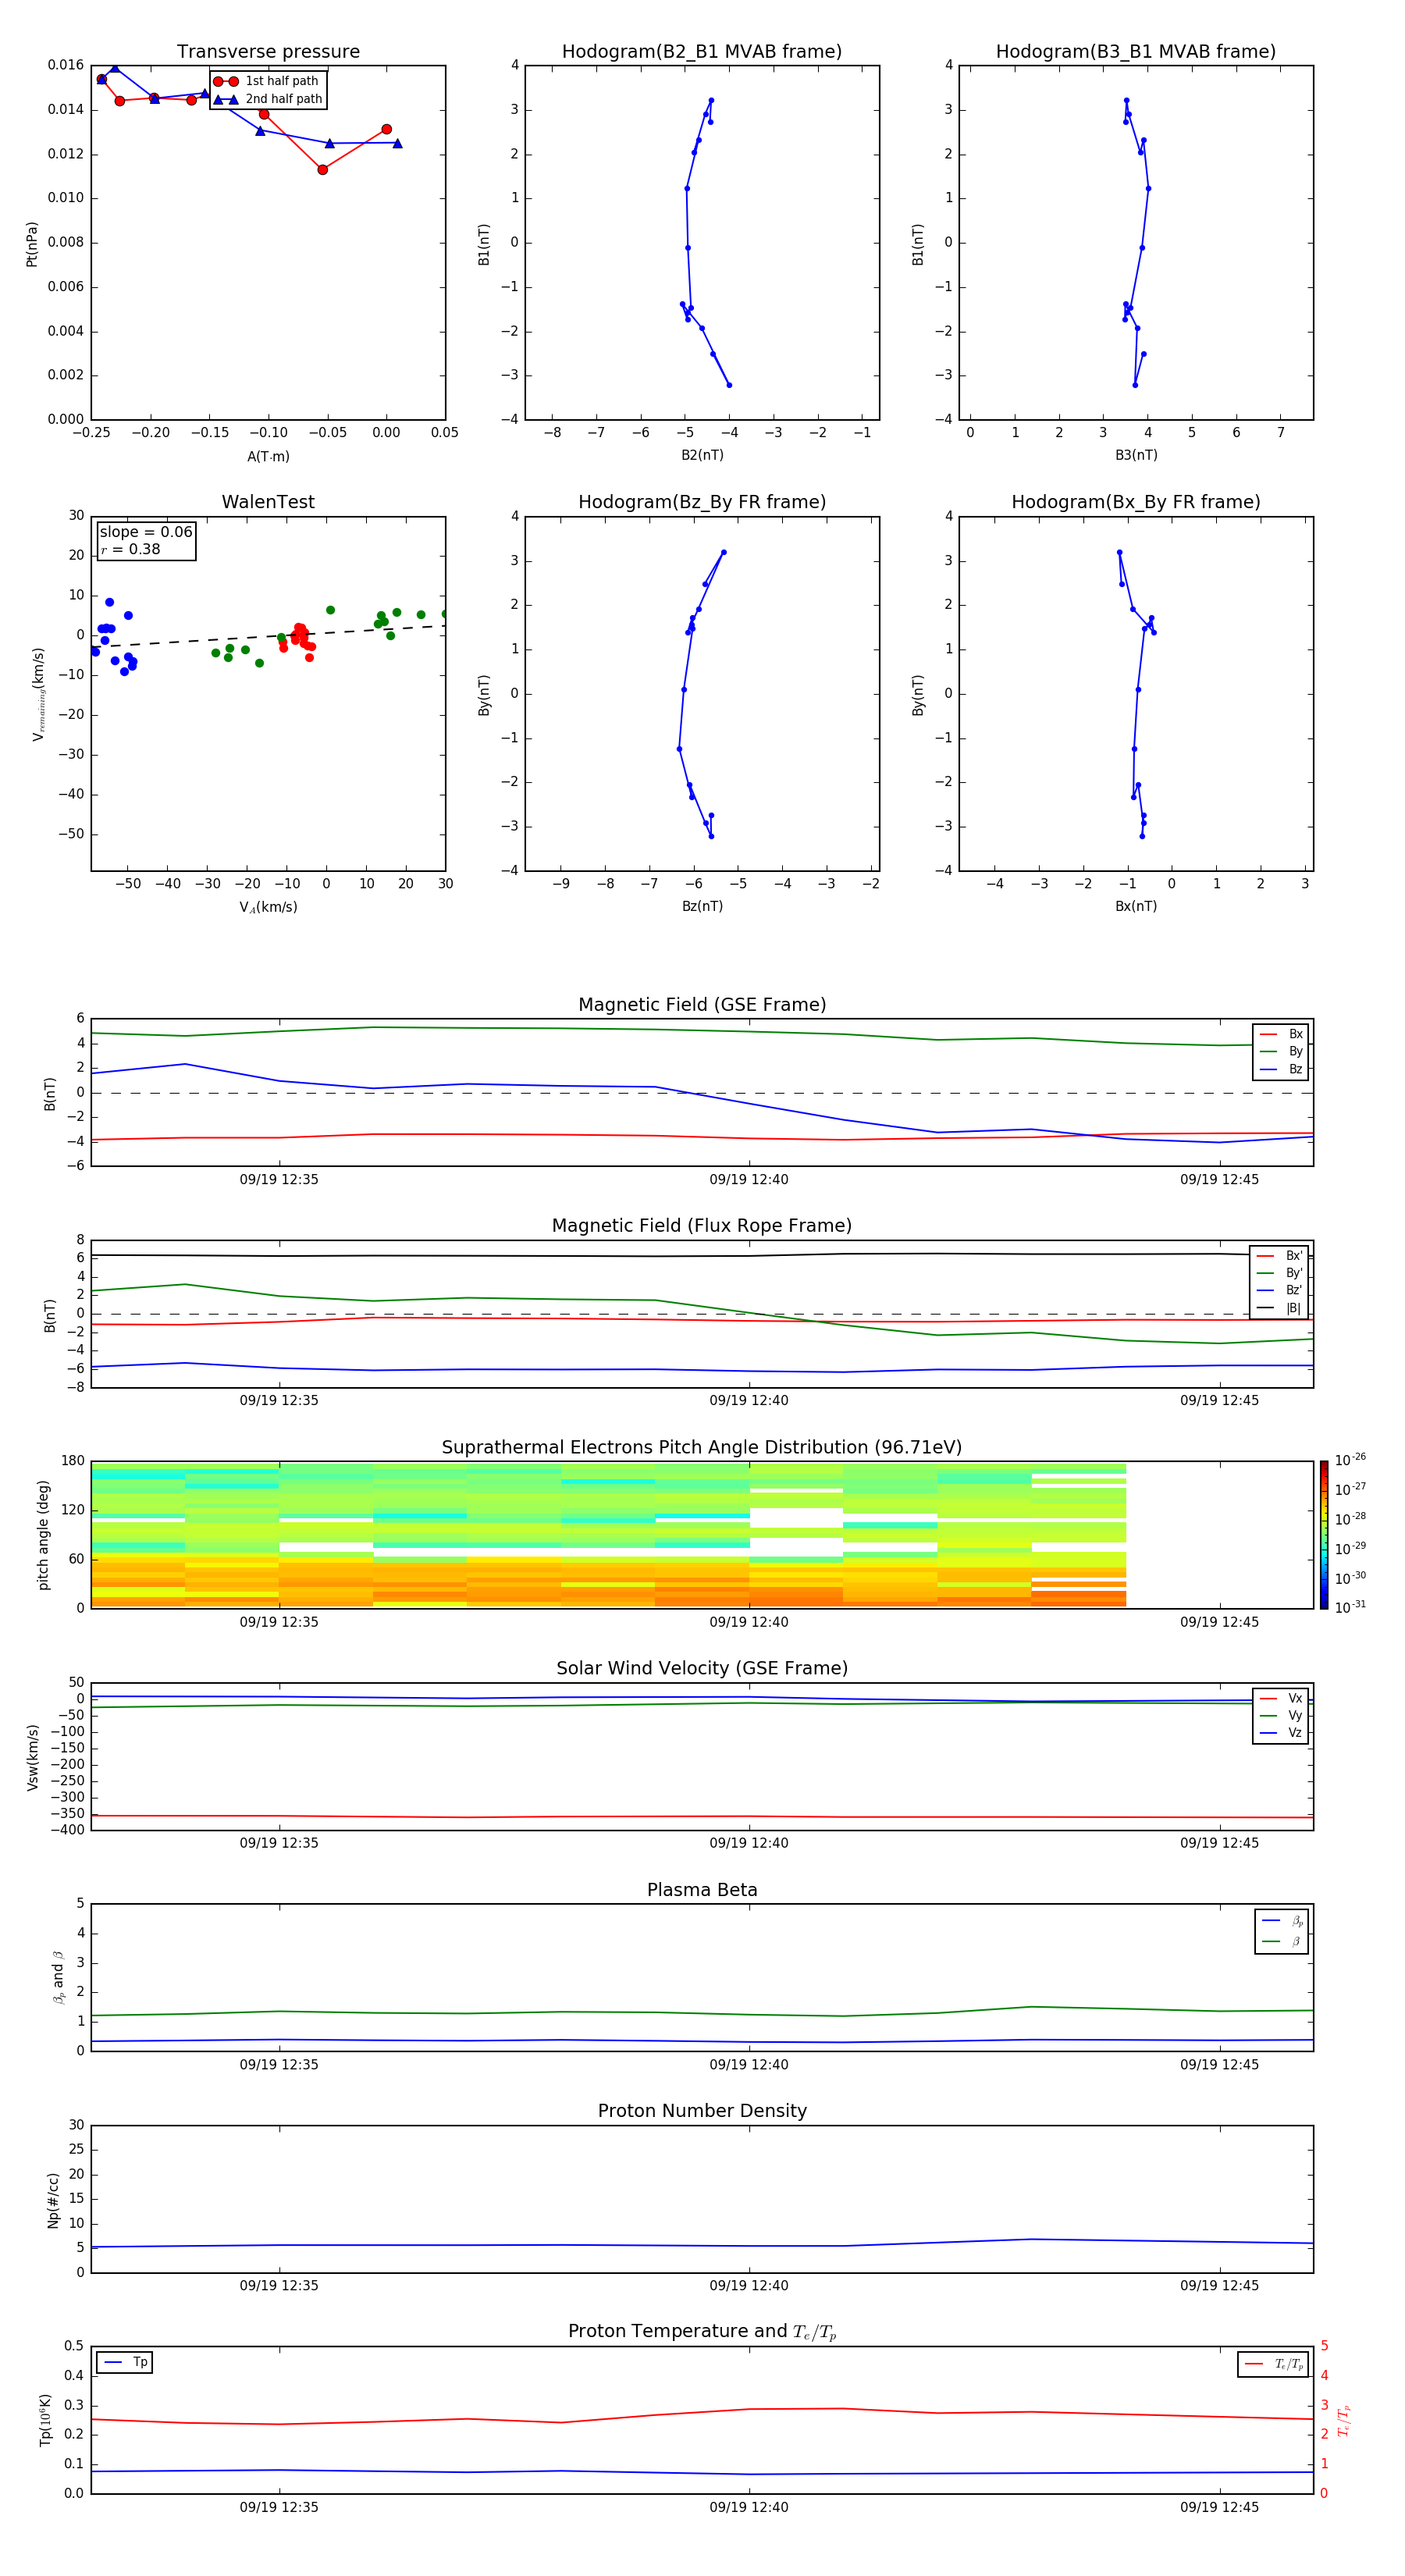Image resolution: width=1405 pixels, height=2576 pixels.
Task: Select the "Hodogram(Bx_By FR frame)" title
Action: click(x=1136, y=502)
